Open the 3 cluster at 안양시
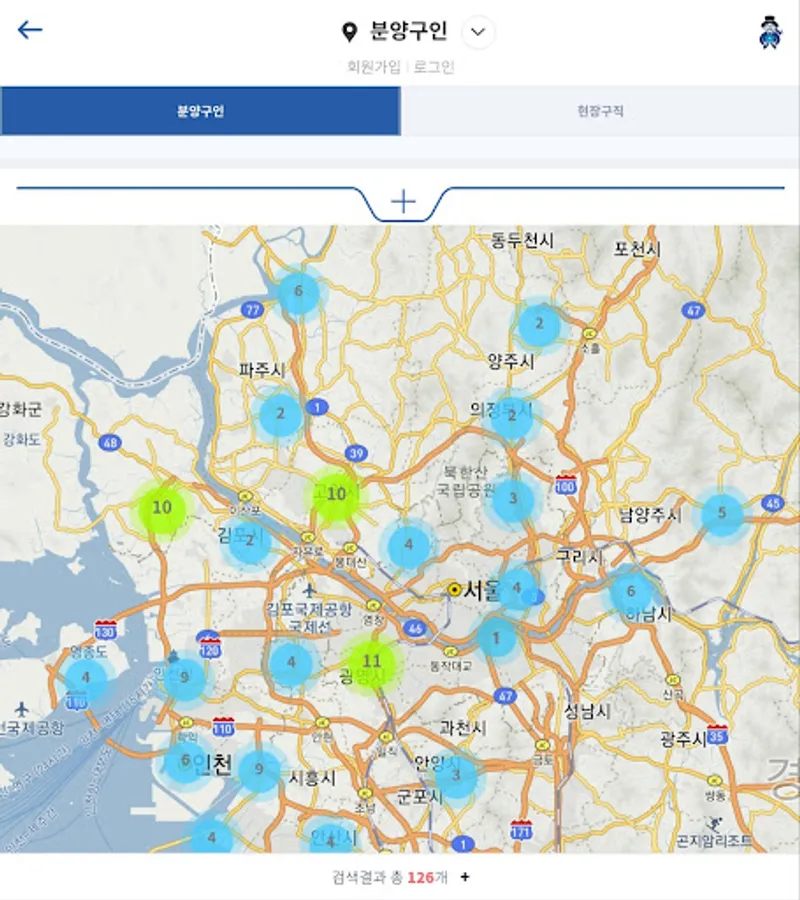The image size is (800, 900). pos(456,776)
